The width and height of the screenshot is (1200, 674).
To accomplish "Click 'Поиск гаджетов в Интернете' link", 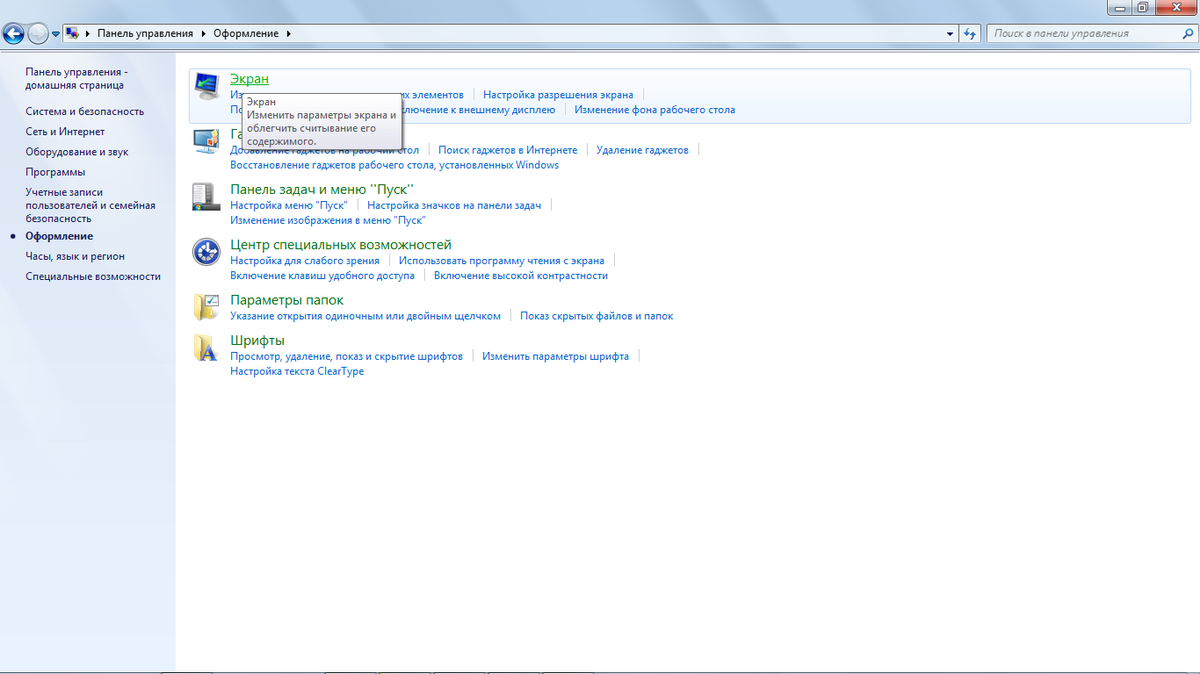I will (x=508, y=150).
